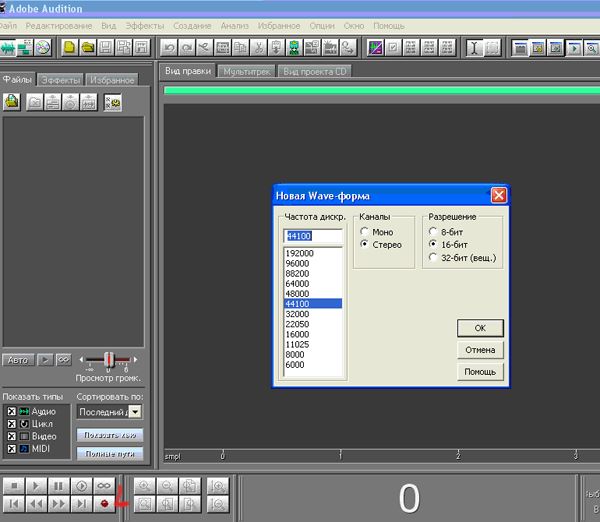This screenshot has width=600, height=522.
Task: Click the Go to Beginning transport button
Action: click(14, 504)
